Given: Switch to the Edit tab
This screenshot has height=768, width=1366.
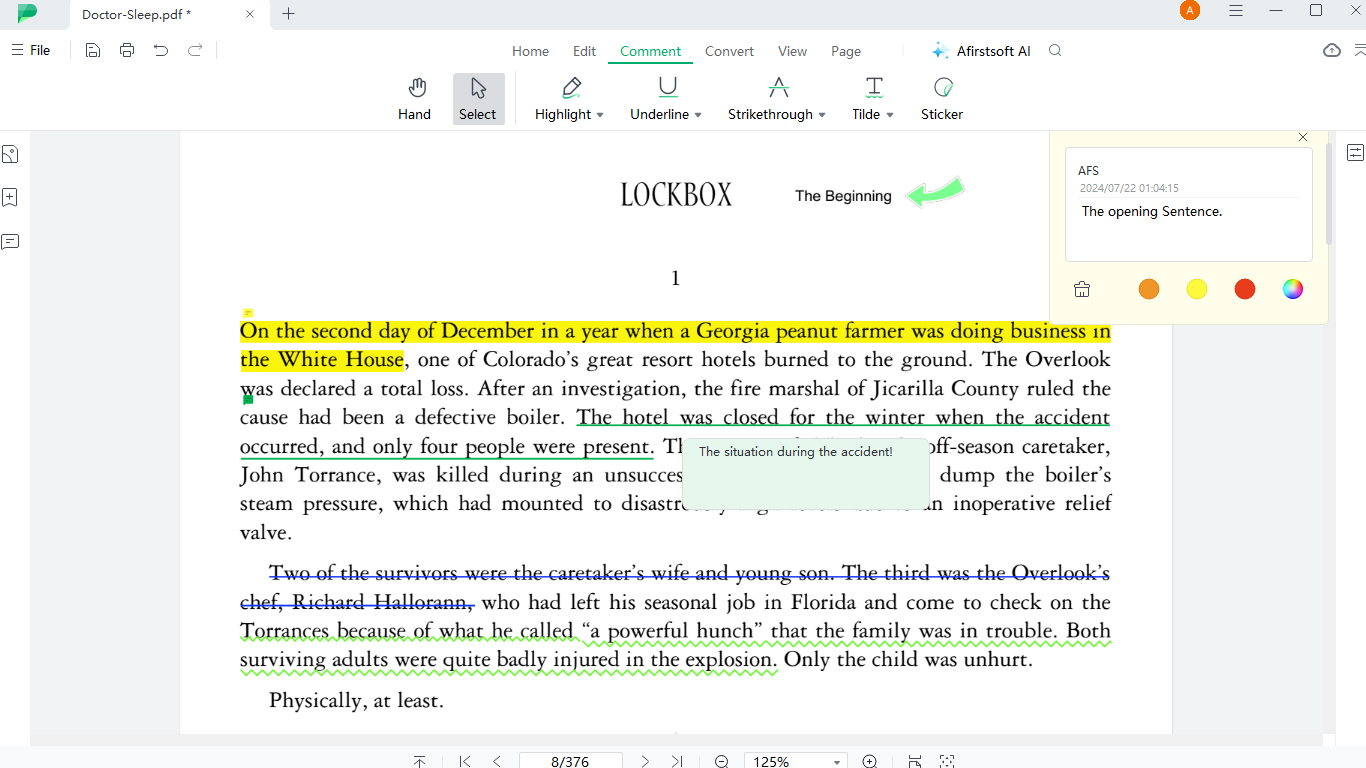Looking at the screenshot, I should point(584,51).
